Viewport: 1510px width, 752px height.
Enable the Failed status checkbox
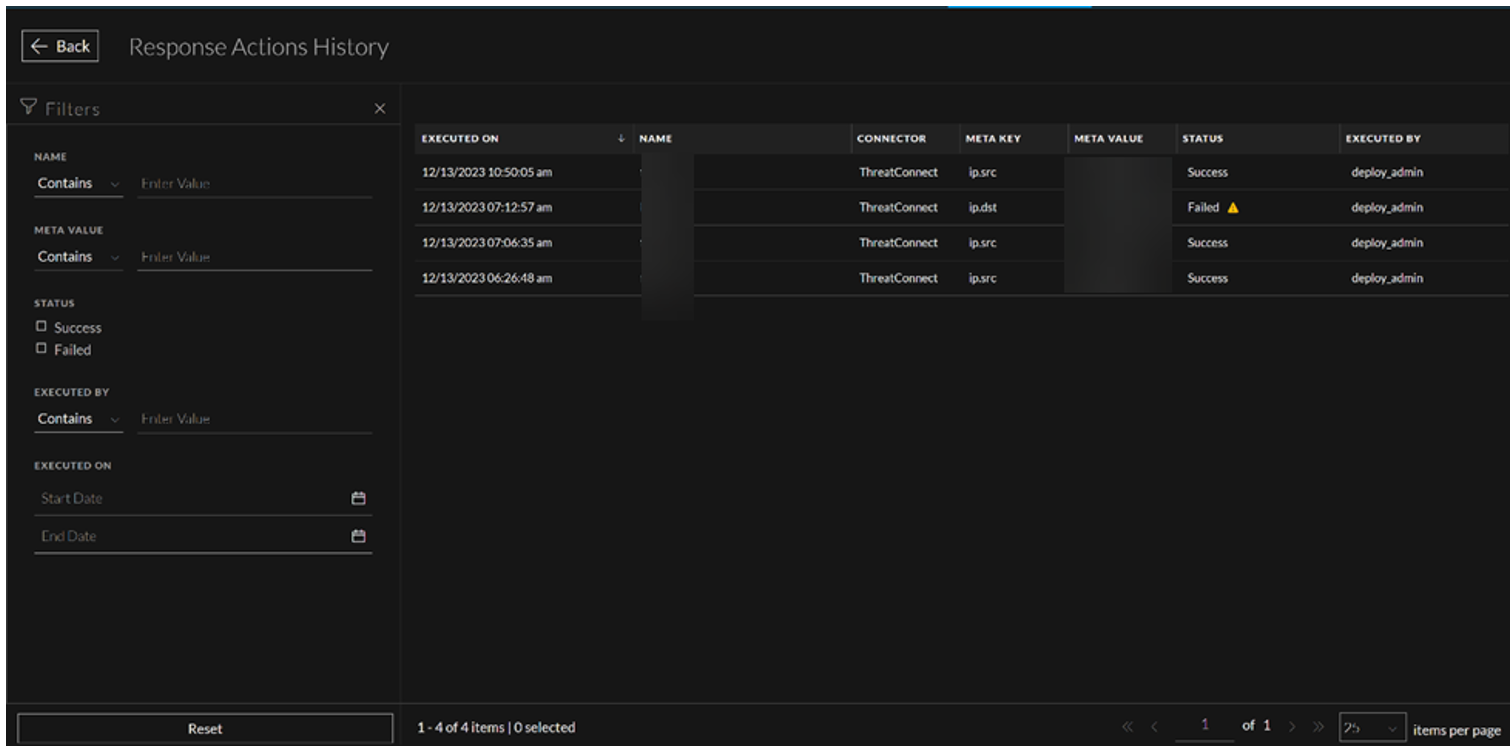[x=41, y=349]
